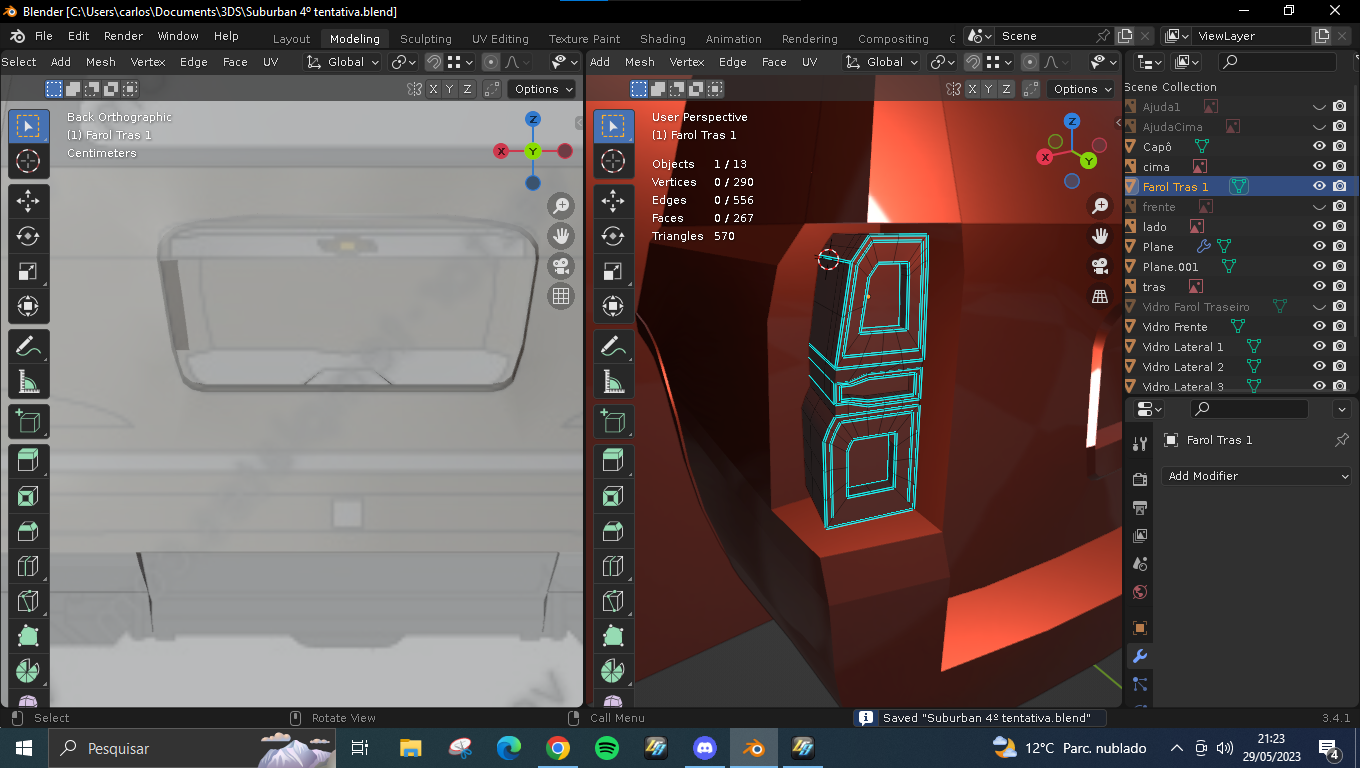Toggle X mirror in the left viewport

(433, 89)
